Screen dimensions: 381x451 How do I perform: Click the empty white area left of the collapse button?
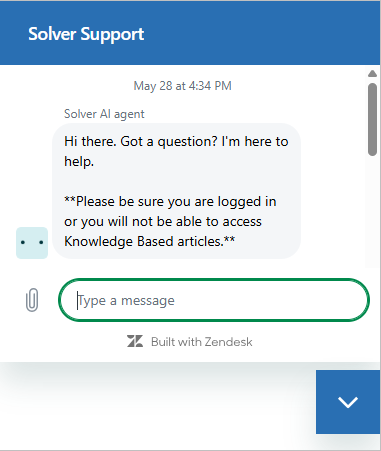tap(157, 403)
